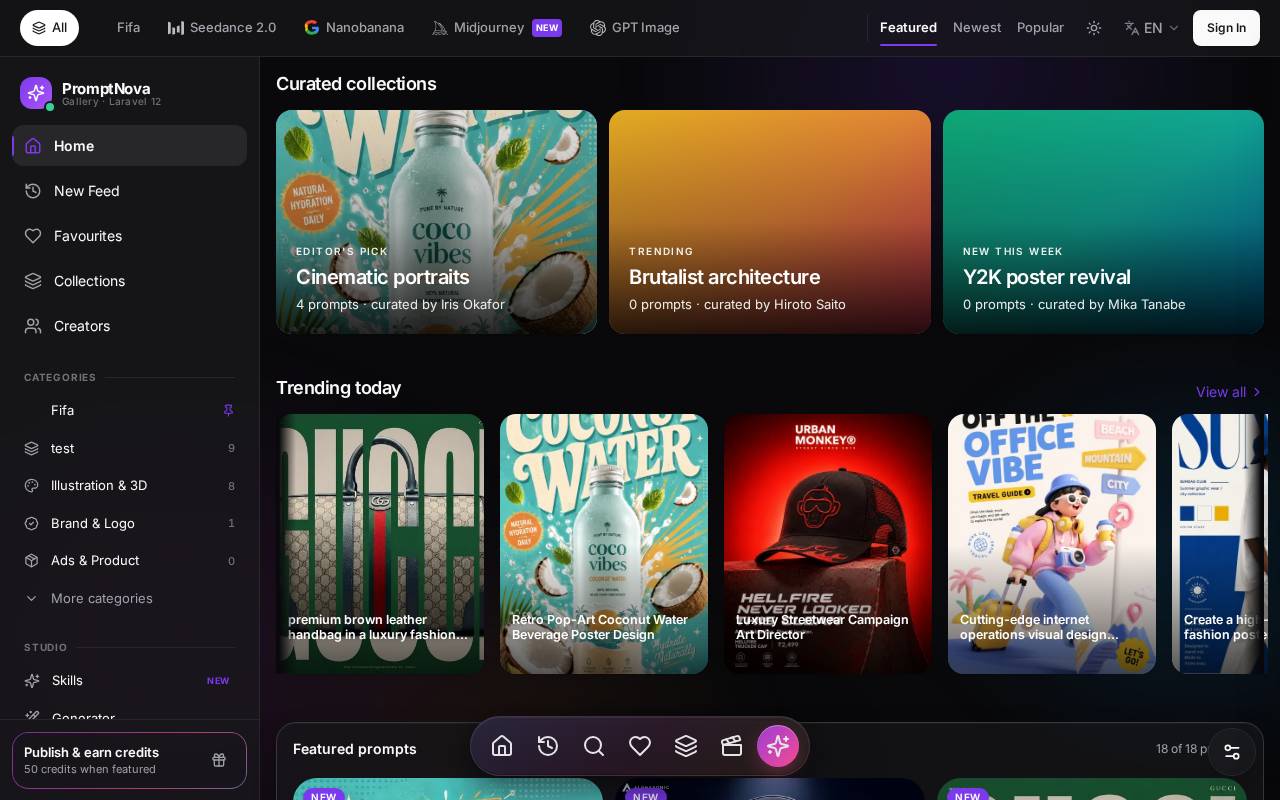Open Creators in the sidebar
This screenshot has height=800, width=1280.
point(130,326)
